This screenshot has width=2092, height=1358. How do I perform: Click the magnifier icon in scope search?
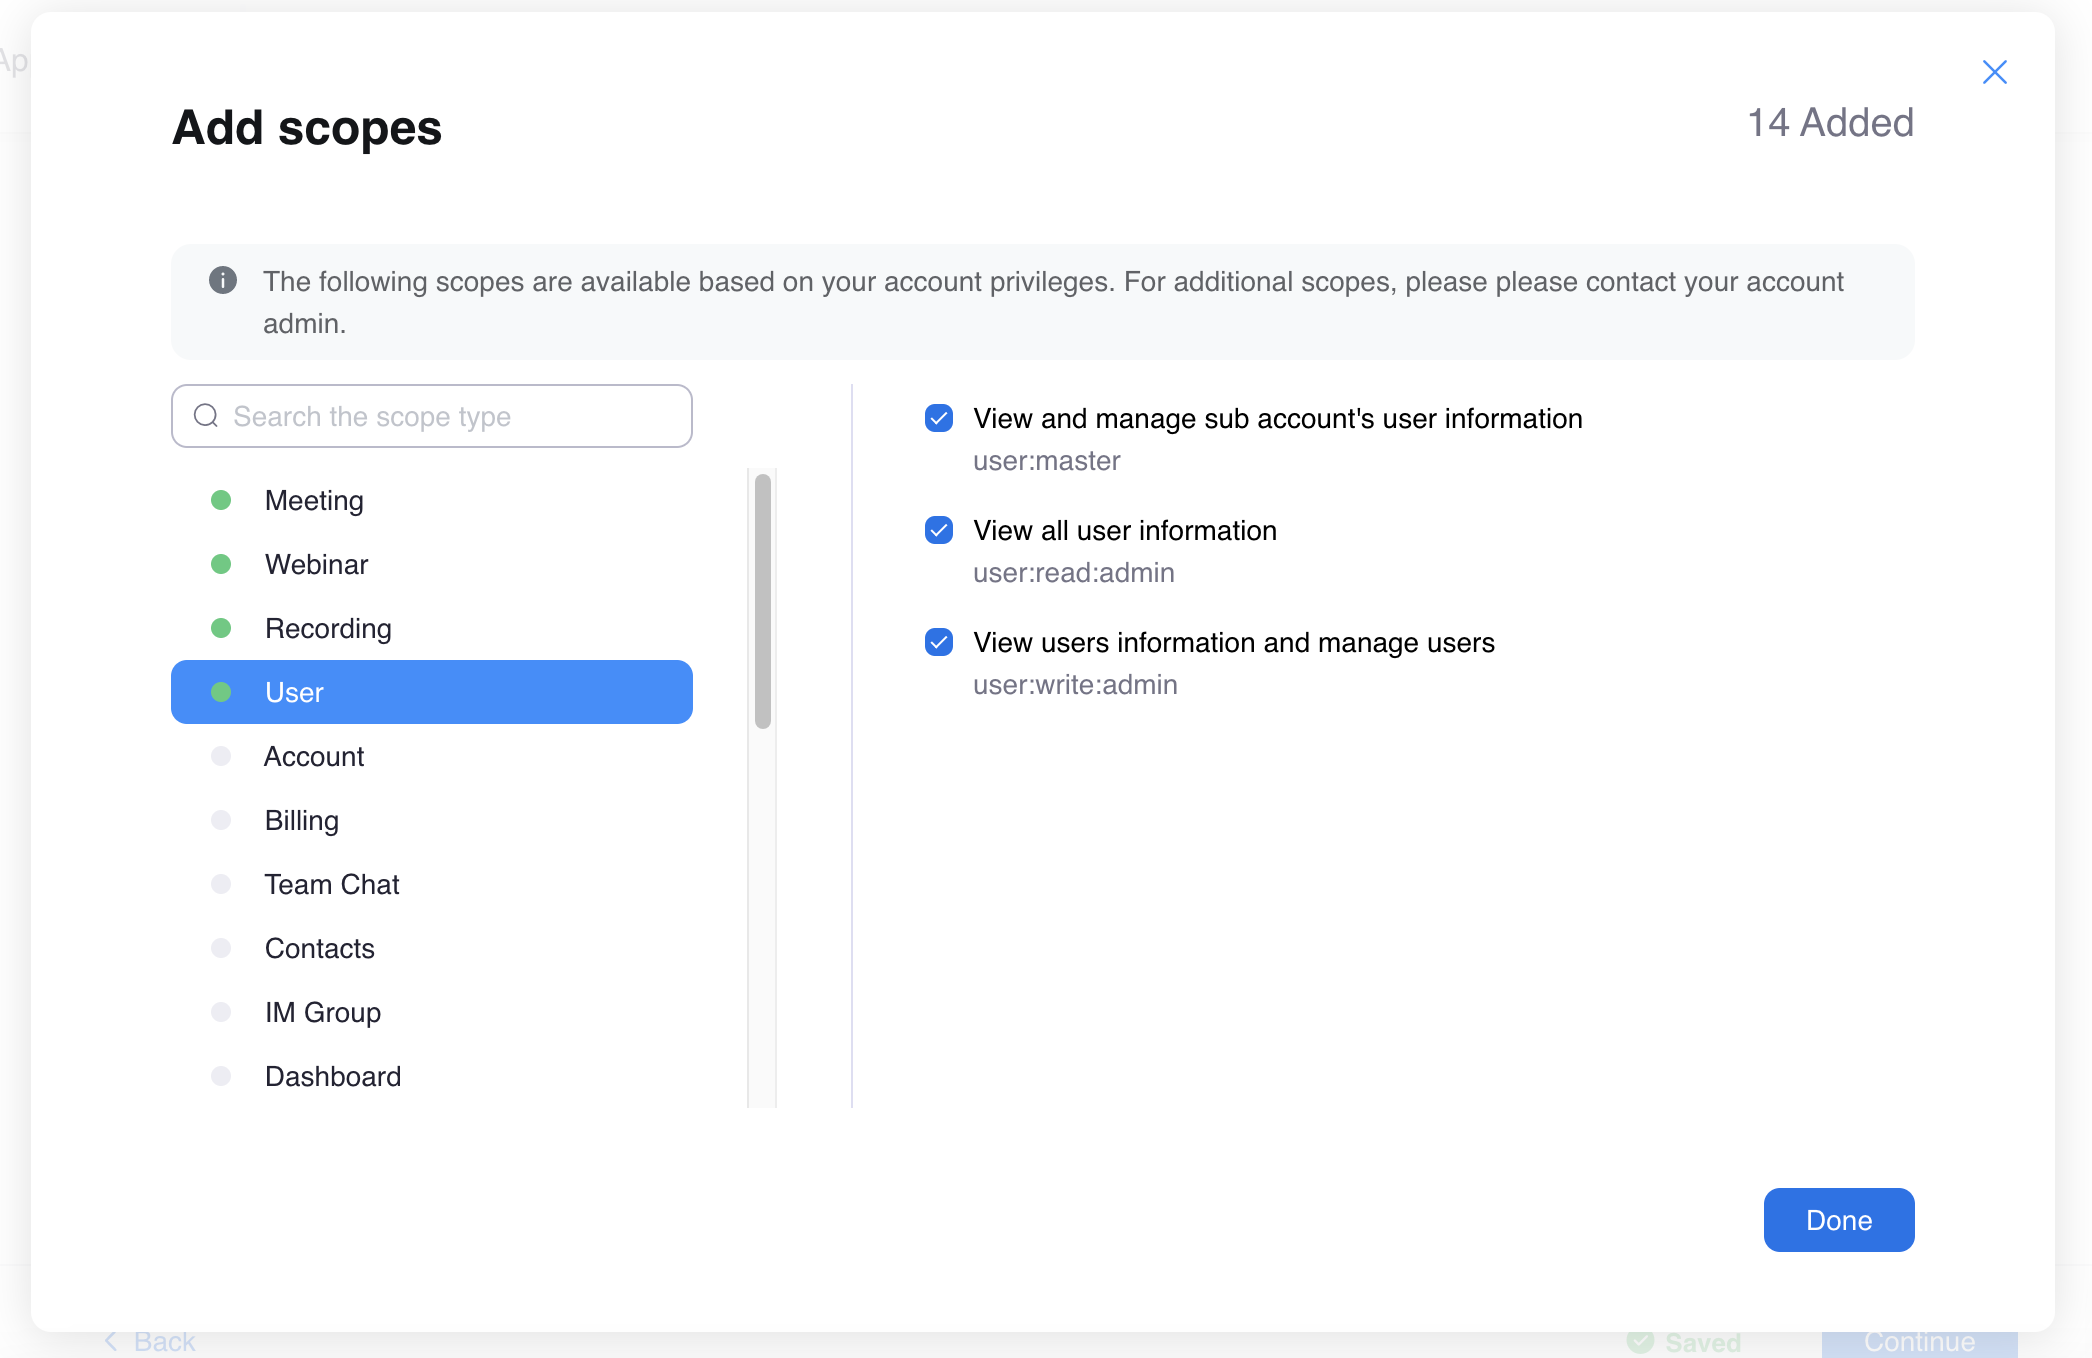click(206, 416)
